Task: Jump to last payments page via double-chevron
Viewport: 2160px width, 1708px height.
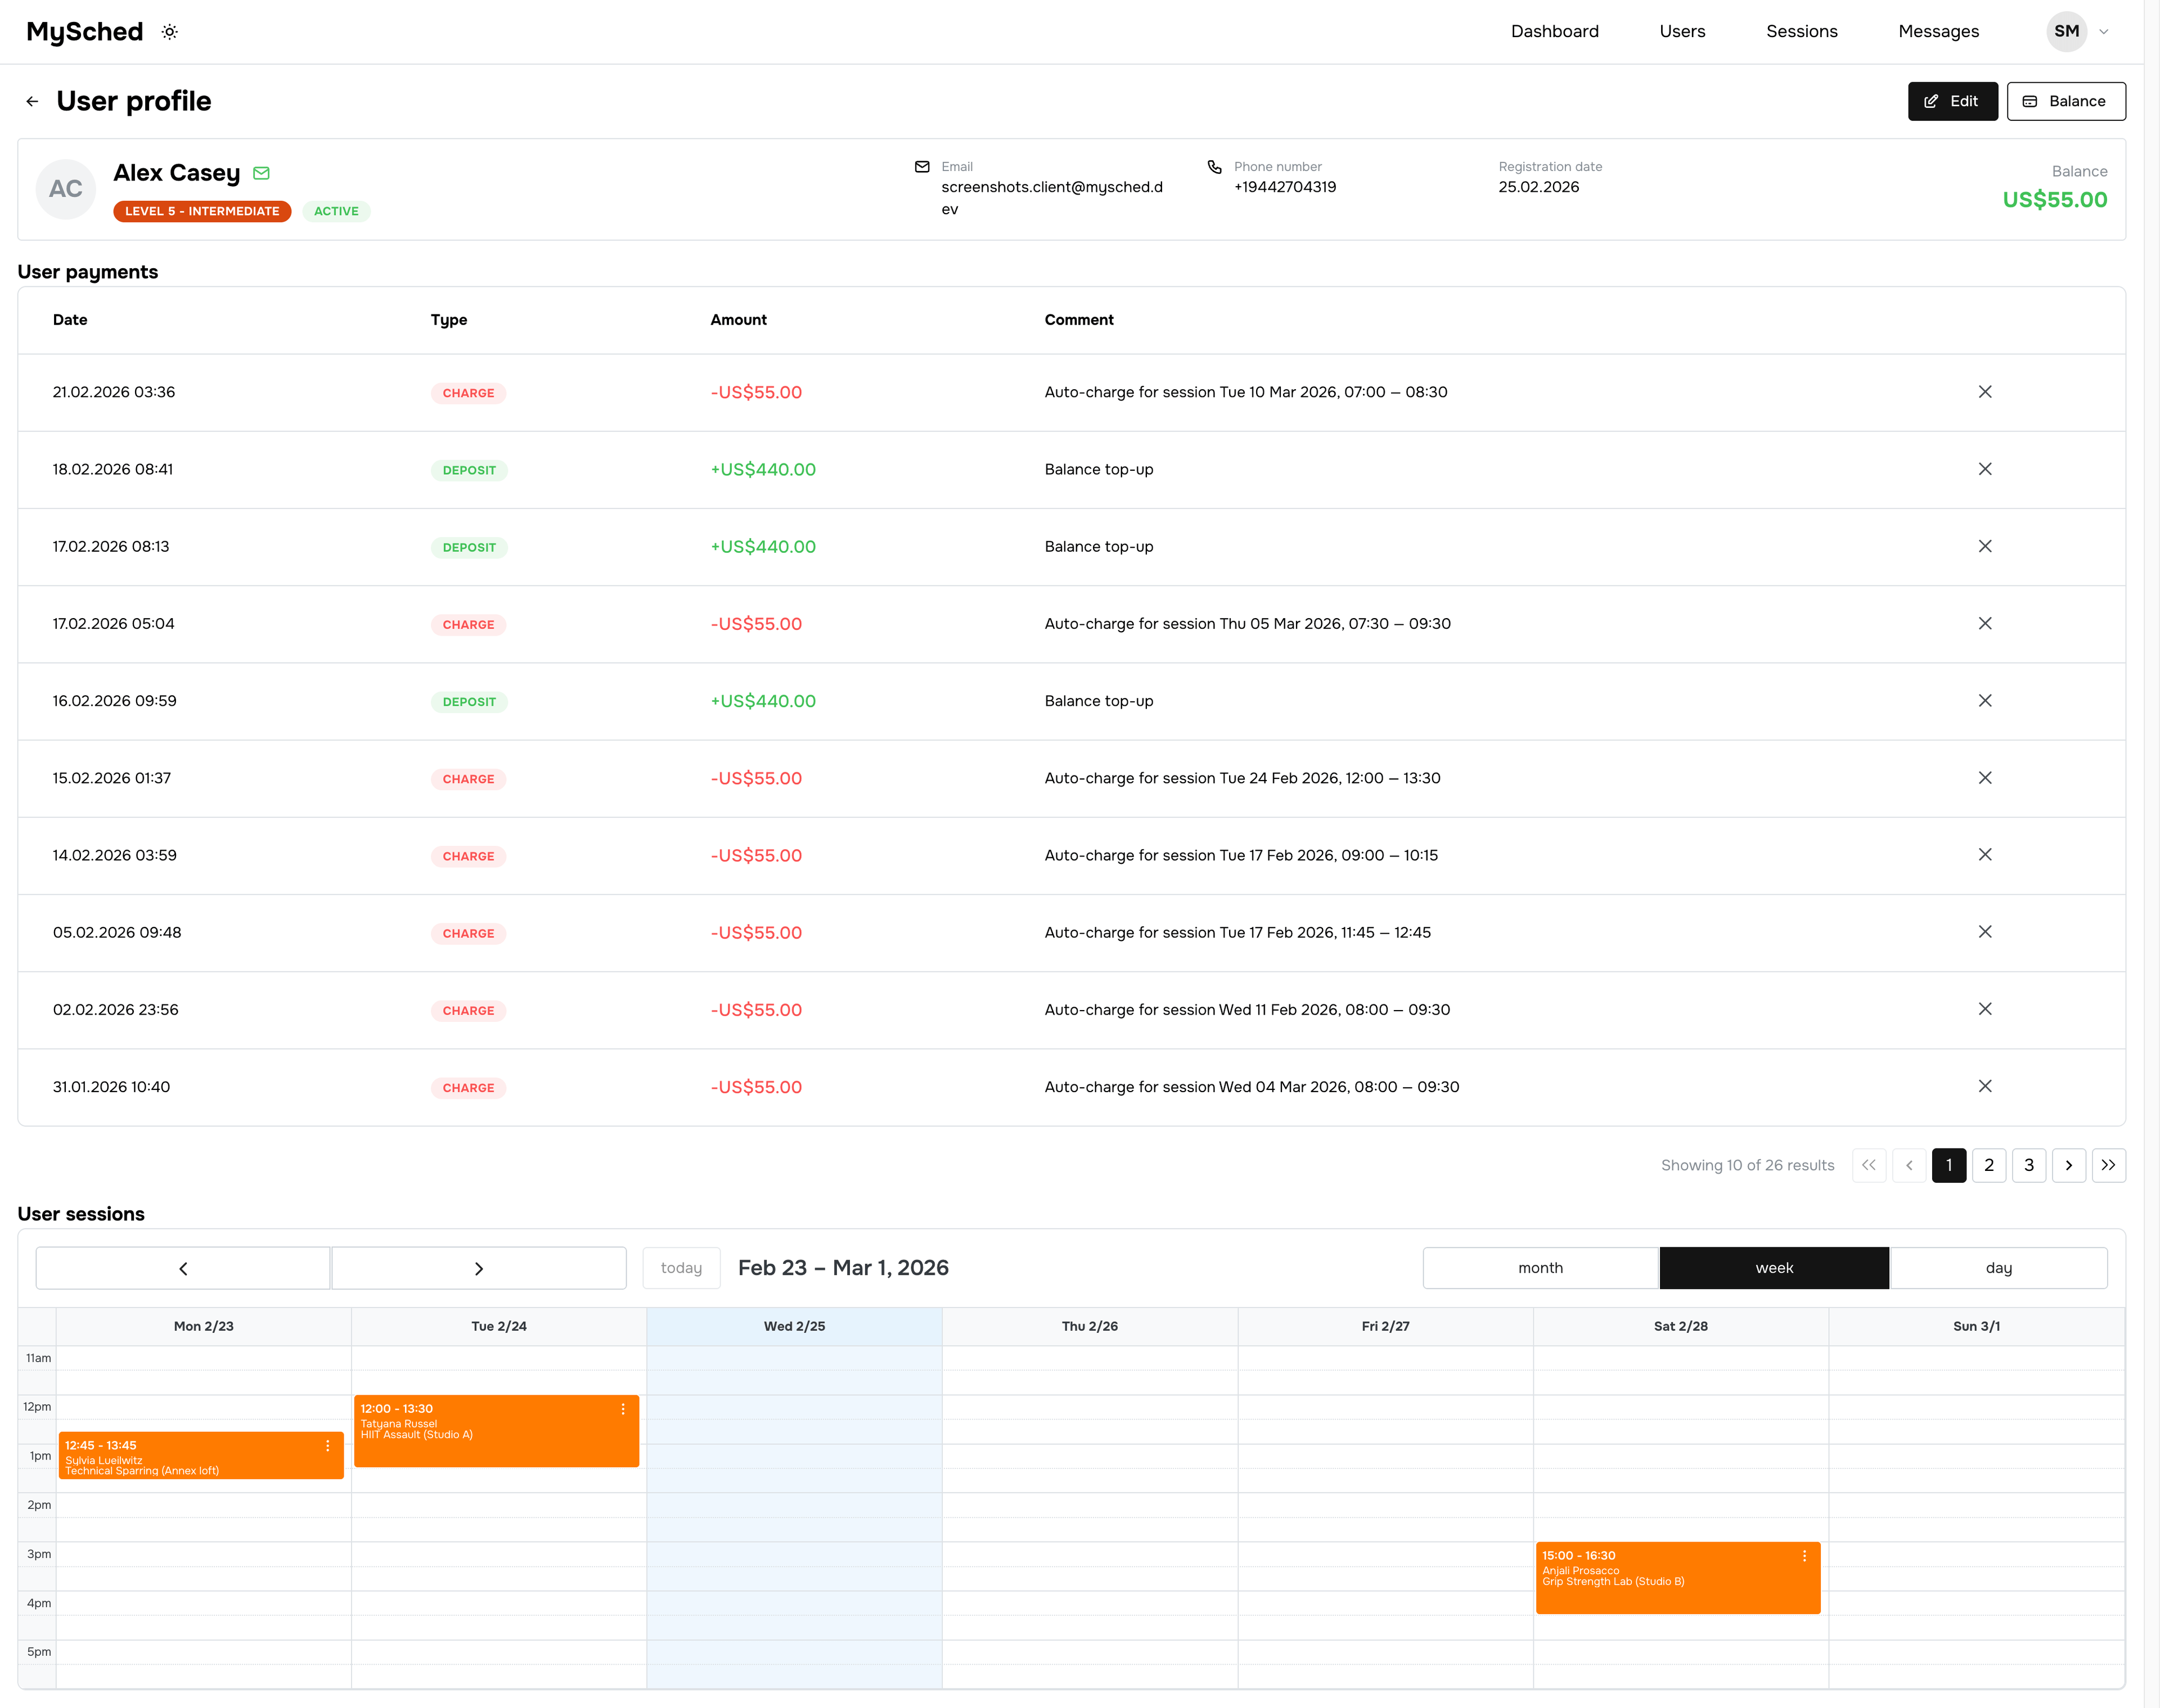Action: (2110, 1165)
